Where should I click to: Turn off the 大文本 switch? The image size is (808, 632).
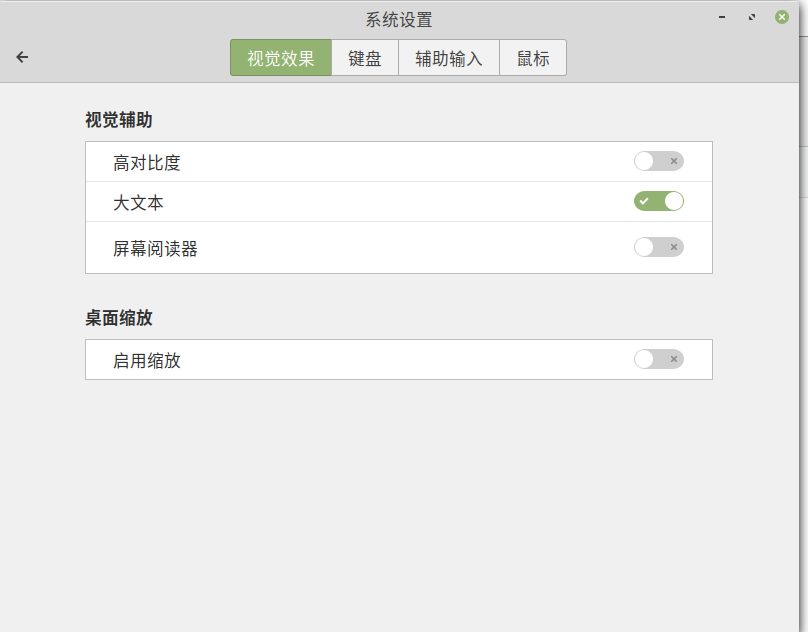tap(659, 201)
